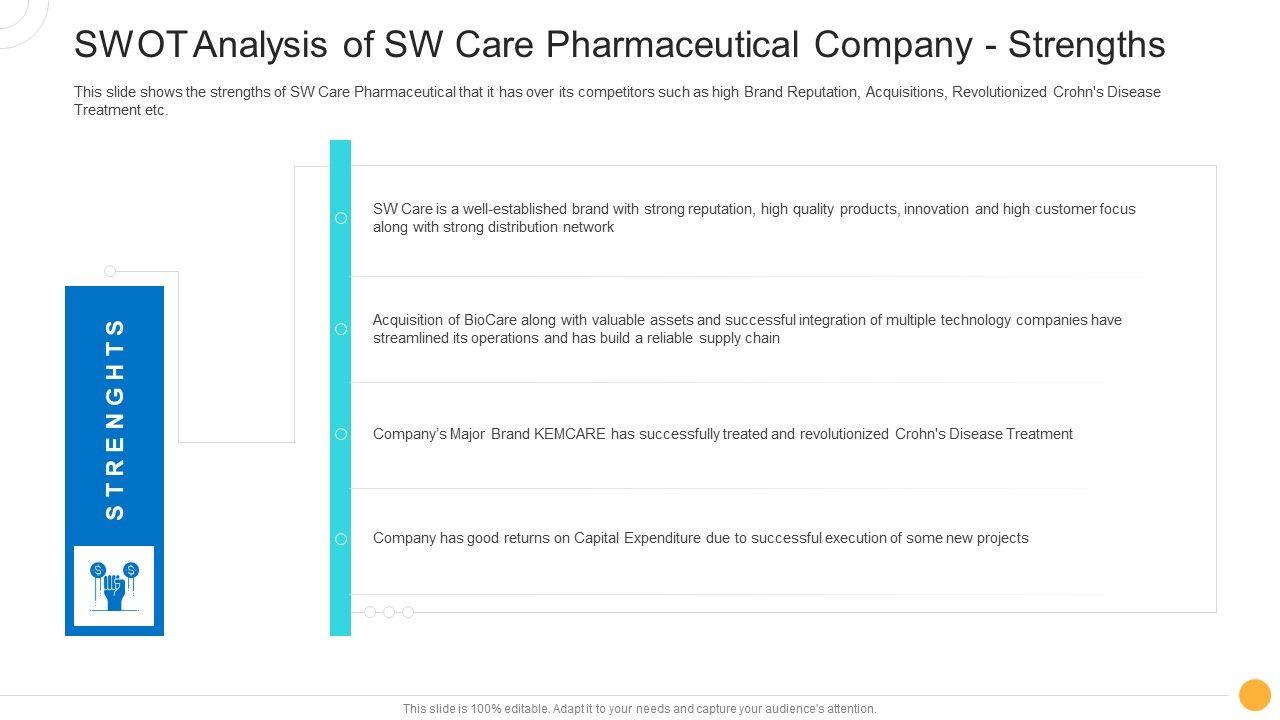Click the bullet circle beside the KEMCARE text
The height and width of the screenshot is (720, 1280).
[341, 434]
